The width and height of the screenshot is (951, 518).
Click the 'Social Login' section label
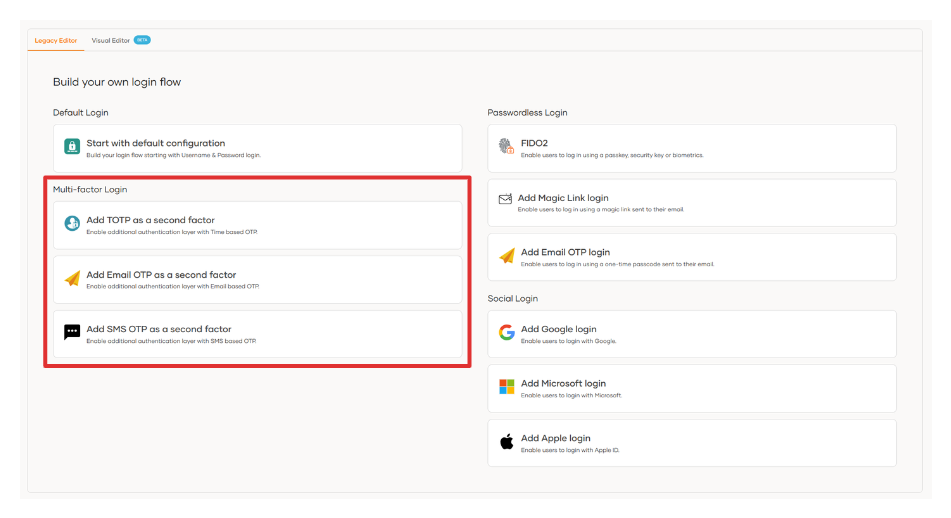(x=512, y=298)
